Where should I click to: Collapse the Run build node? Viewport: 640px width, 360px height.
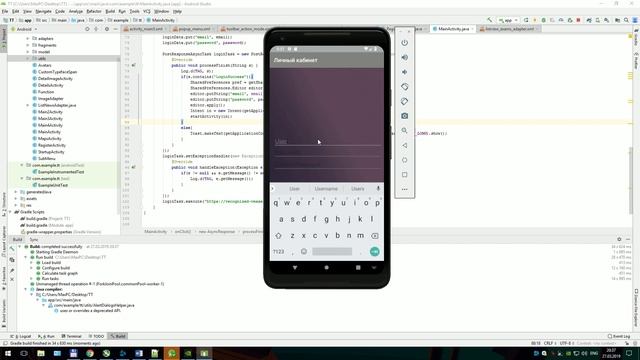click(x=26, y=257)
